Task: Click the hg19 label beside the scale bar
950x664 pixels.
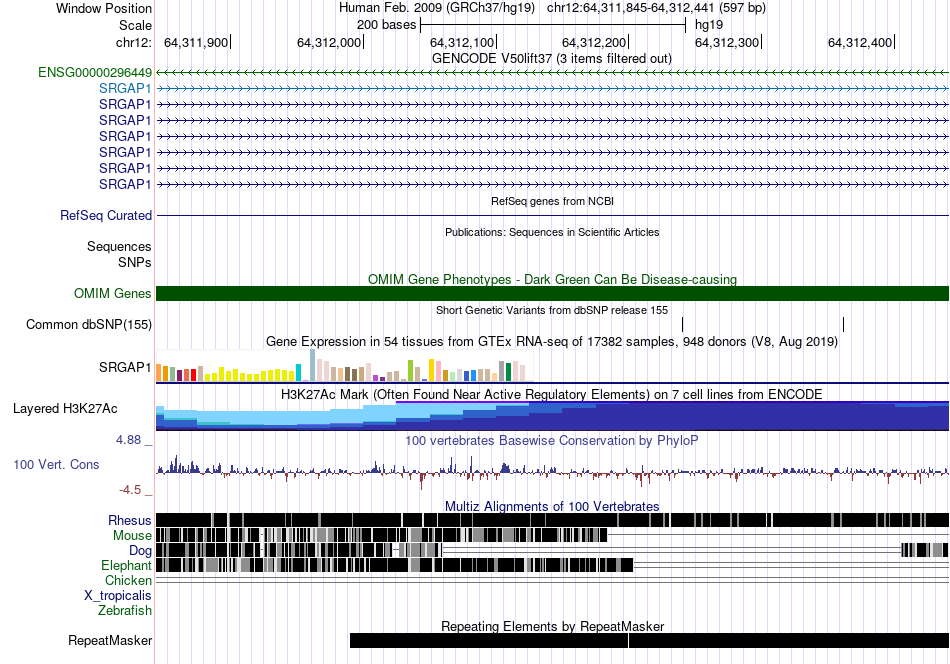Action: tap(709, 25)
